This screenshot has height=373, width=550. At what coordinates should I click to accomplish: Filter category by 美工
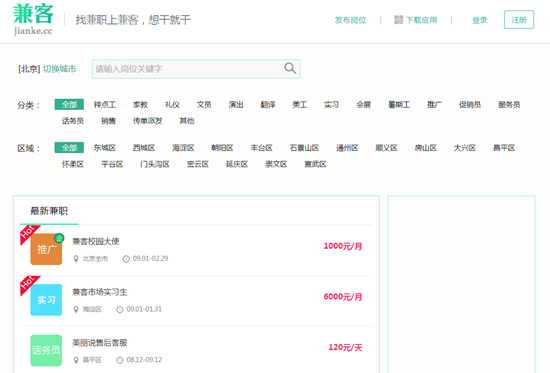[300, 105]
